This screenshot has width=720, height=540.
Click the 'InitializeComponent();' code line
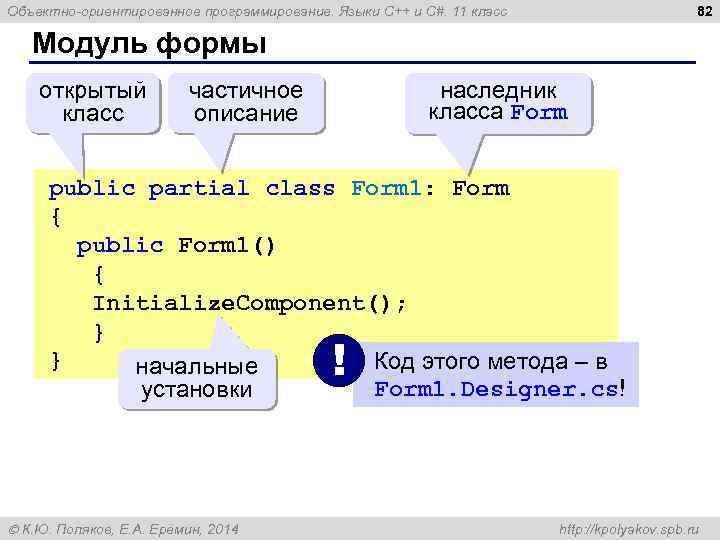click(x=250, y=304)
